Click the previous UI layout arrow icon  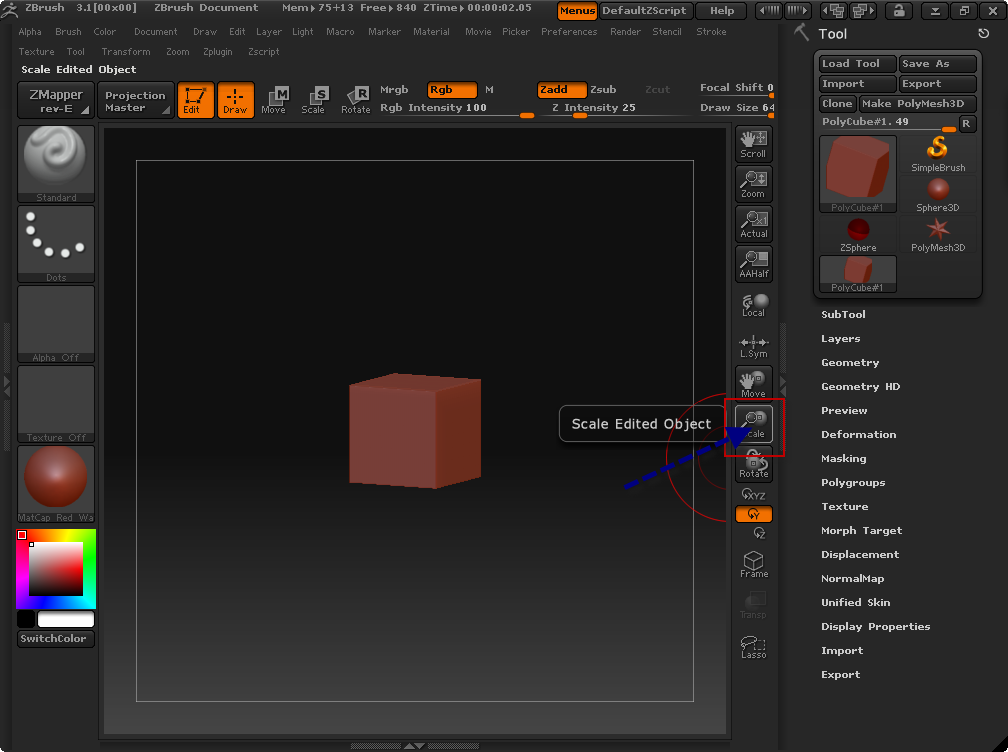tap(770, 10)
